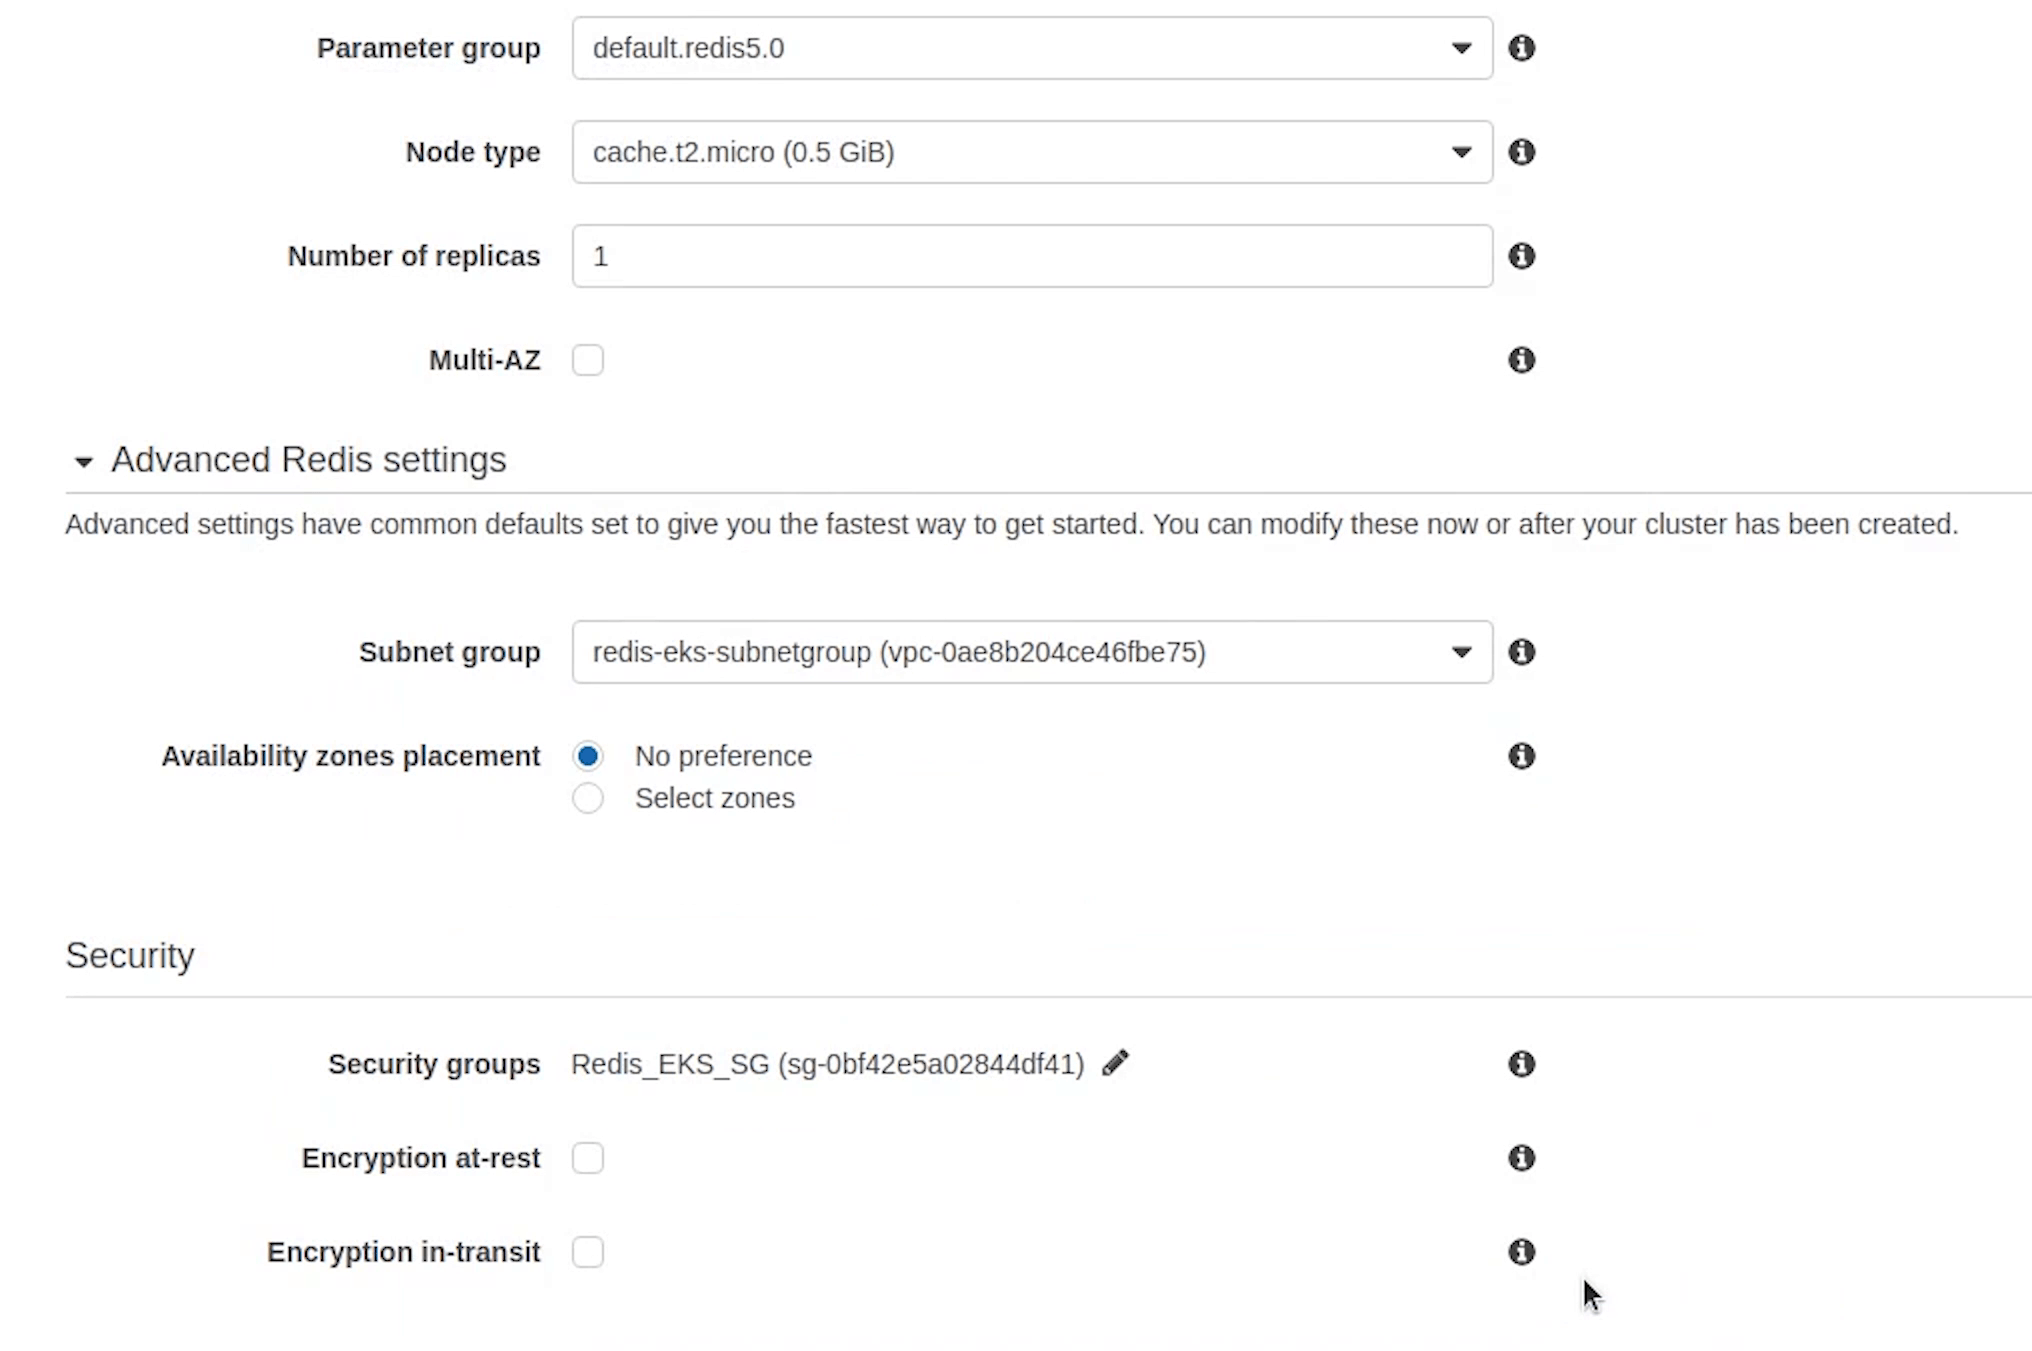Click Encryption in-transit info icon

click(1521, 1252)
